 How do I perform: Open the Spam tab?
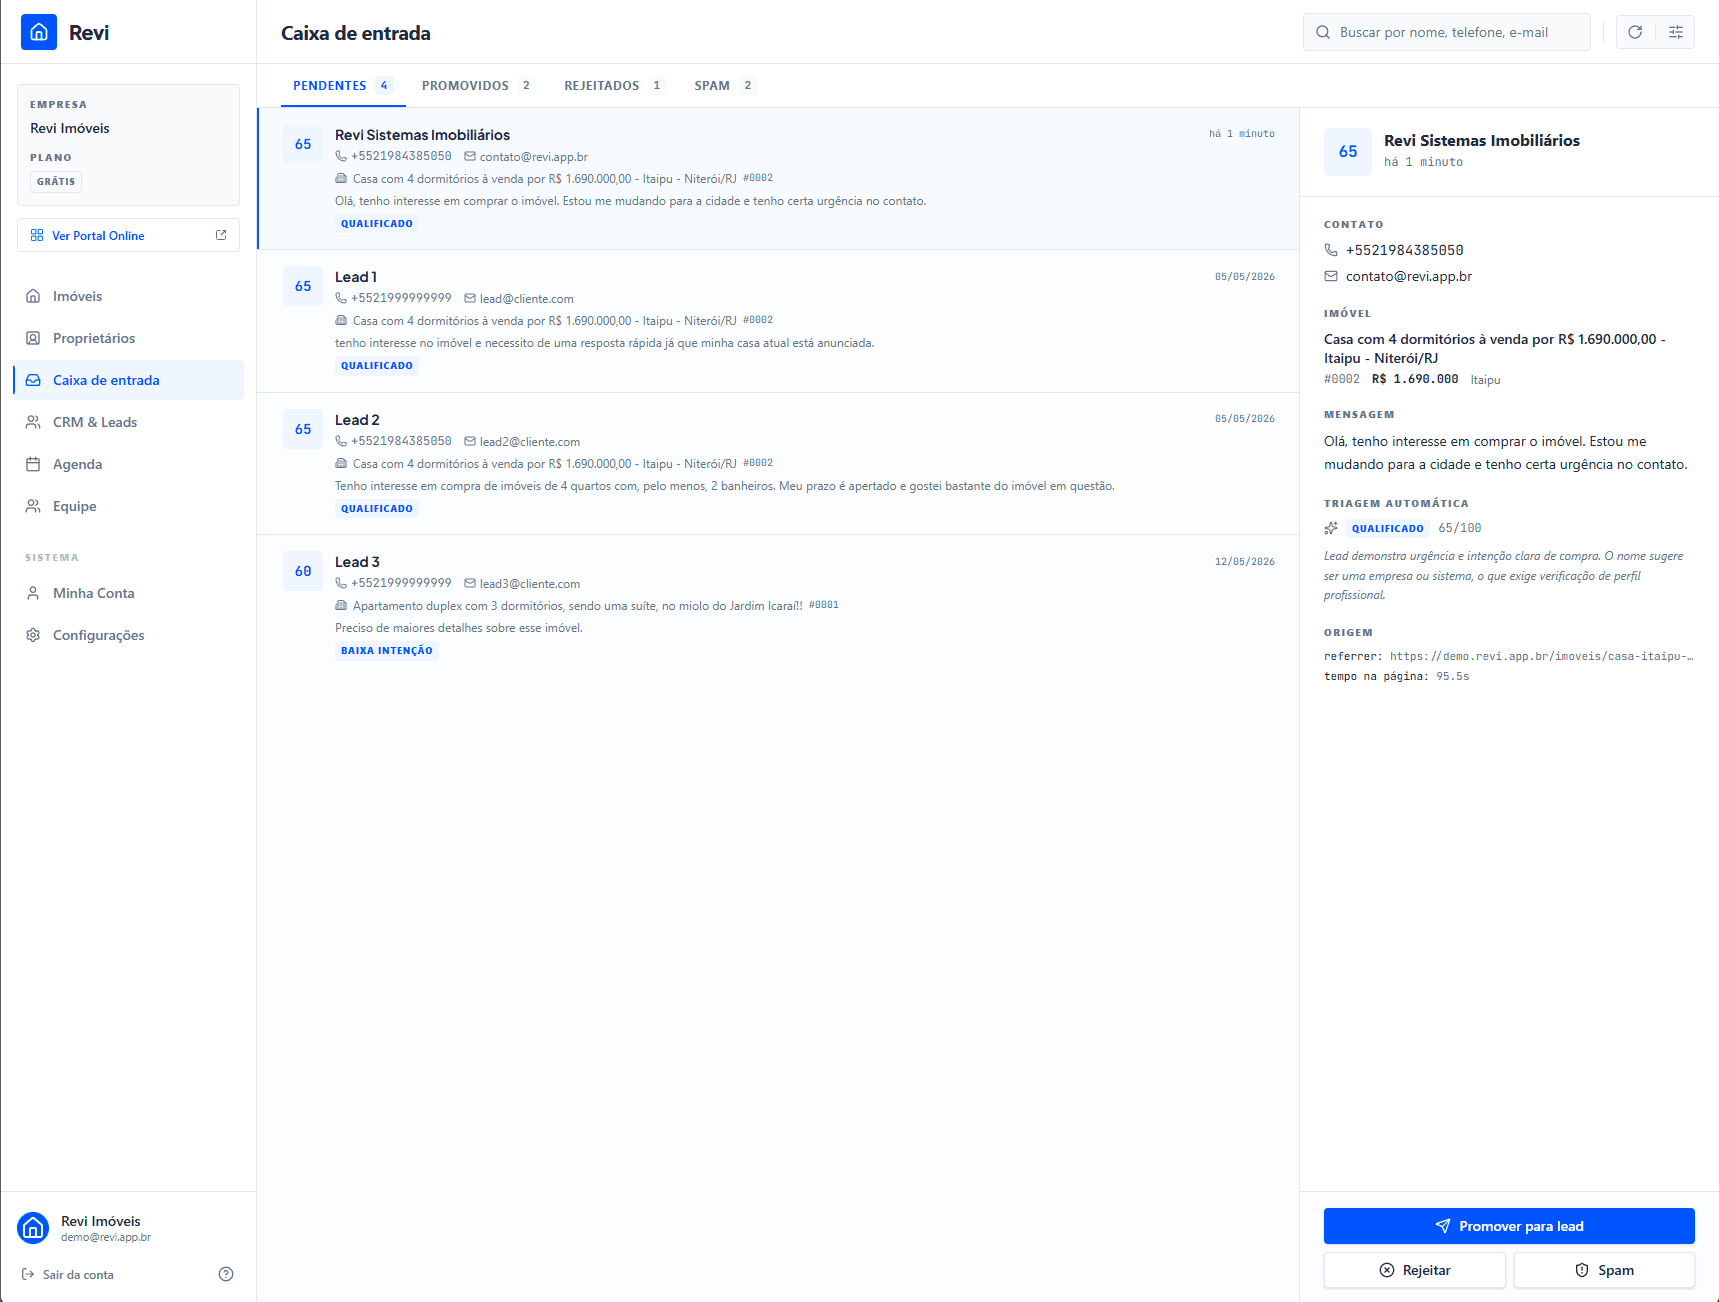pyautogui.click(x=724, y=86)
